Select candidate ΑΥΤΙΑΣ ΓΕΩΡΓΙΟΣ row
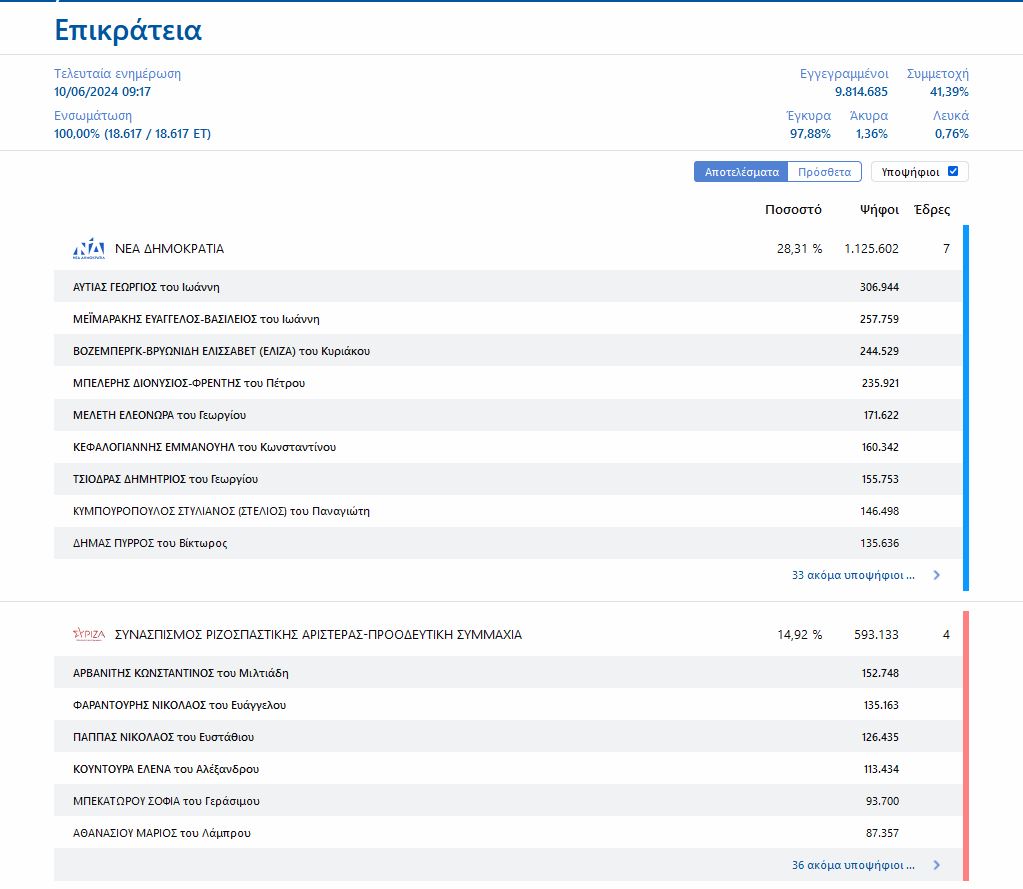Screen dimensions: 1023x889 pyautogui.click(x=146, y=287)
